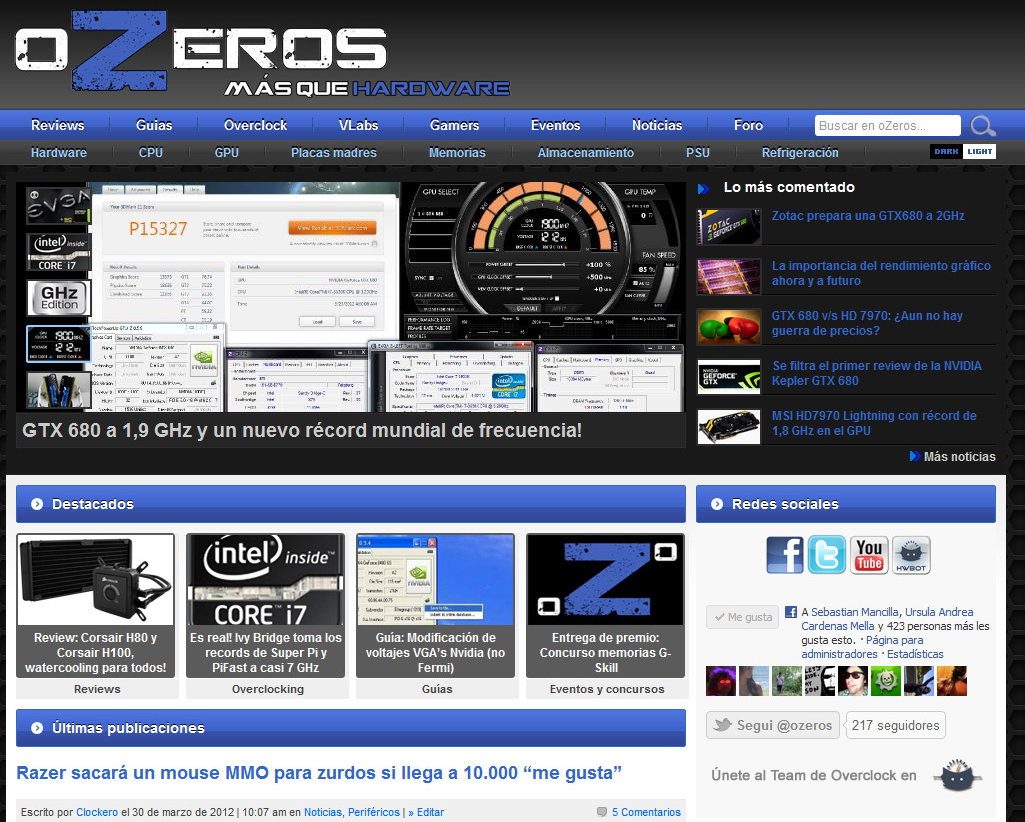The height and width of the screenshot is (822, 1025).
Task: Open La importancia del rendimiento gráfico article
Action: pyautogui.click(x=881, y=273)
